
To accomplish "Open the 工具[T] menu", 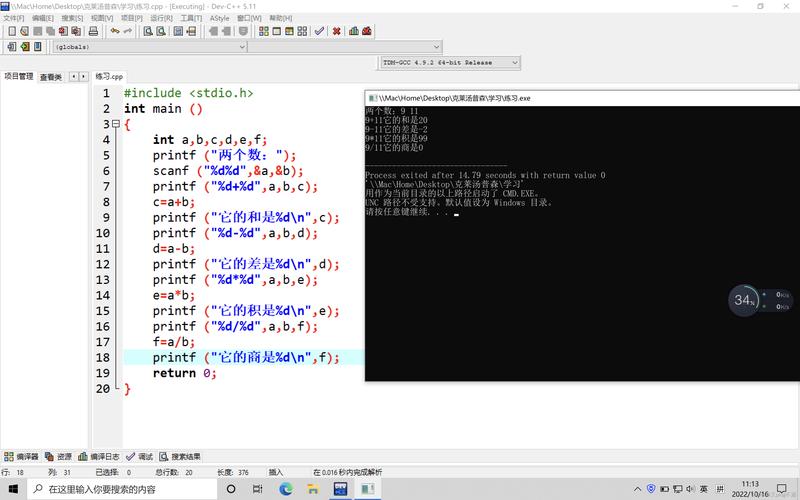I will (x=190, y=18).
